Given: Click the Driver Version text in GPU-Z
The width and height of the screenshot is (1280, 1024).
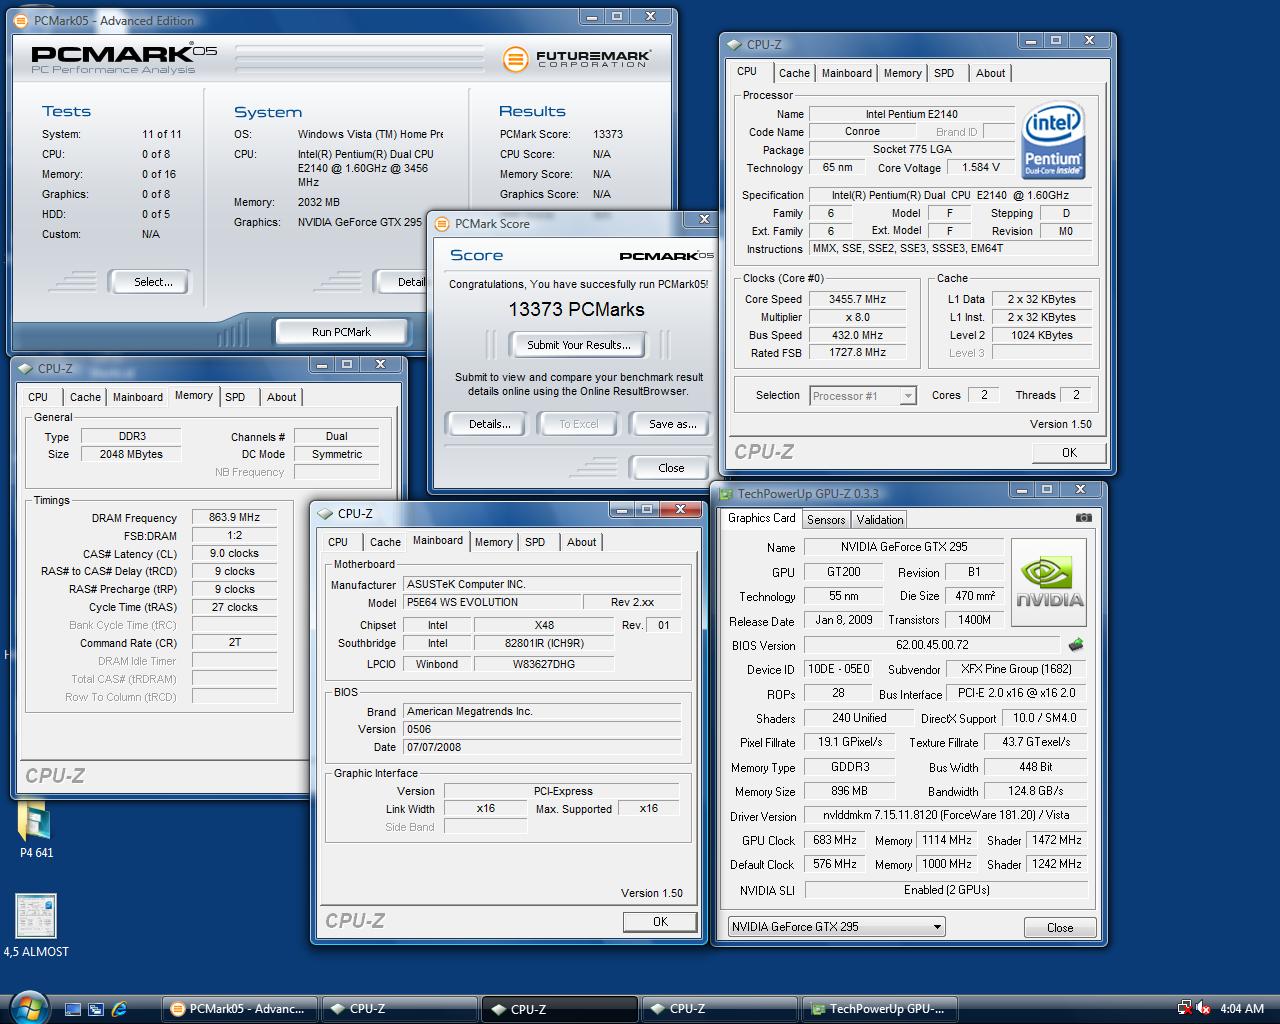Looking at the screenshot, I should pos(945,815).
